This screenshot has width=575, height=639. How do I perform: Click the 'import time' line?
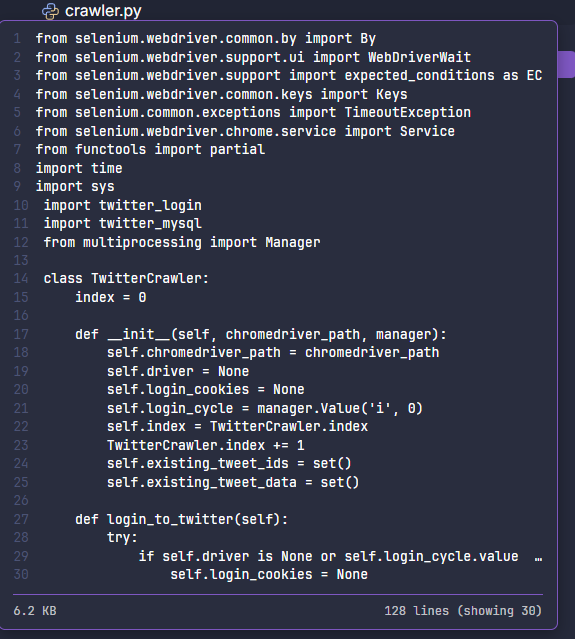[x=79, y=168]
